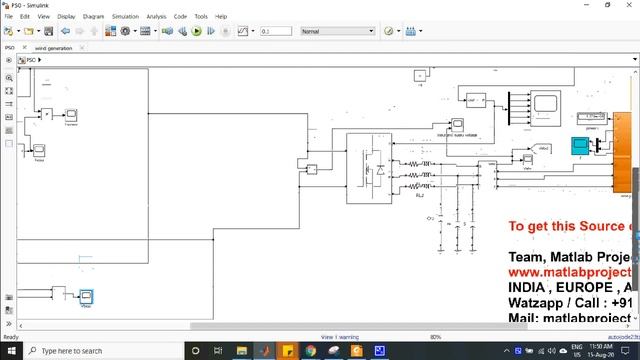Expand the palette with double chevron

pos(9,324)
